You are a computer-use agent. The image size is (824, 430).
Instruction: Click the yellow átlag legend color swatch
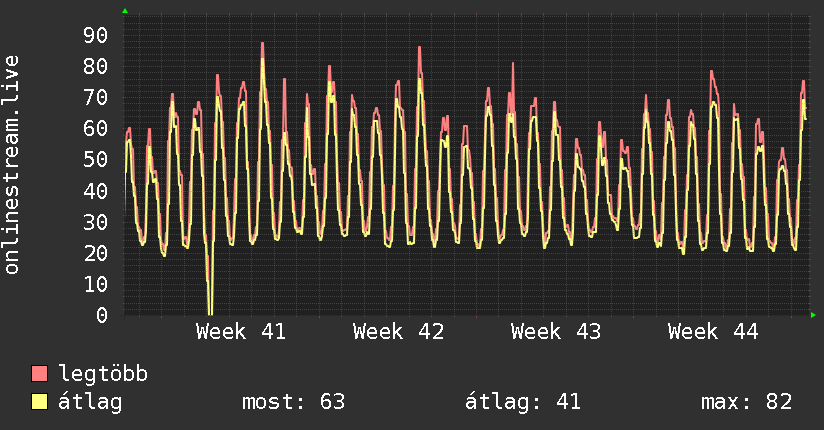point(39,401)
